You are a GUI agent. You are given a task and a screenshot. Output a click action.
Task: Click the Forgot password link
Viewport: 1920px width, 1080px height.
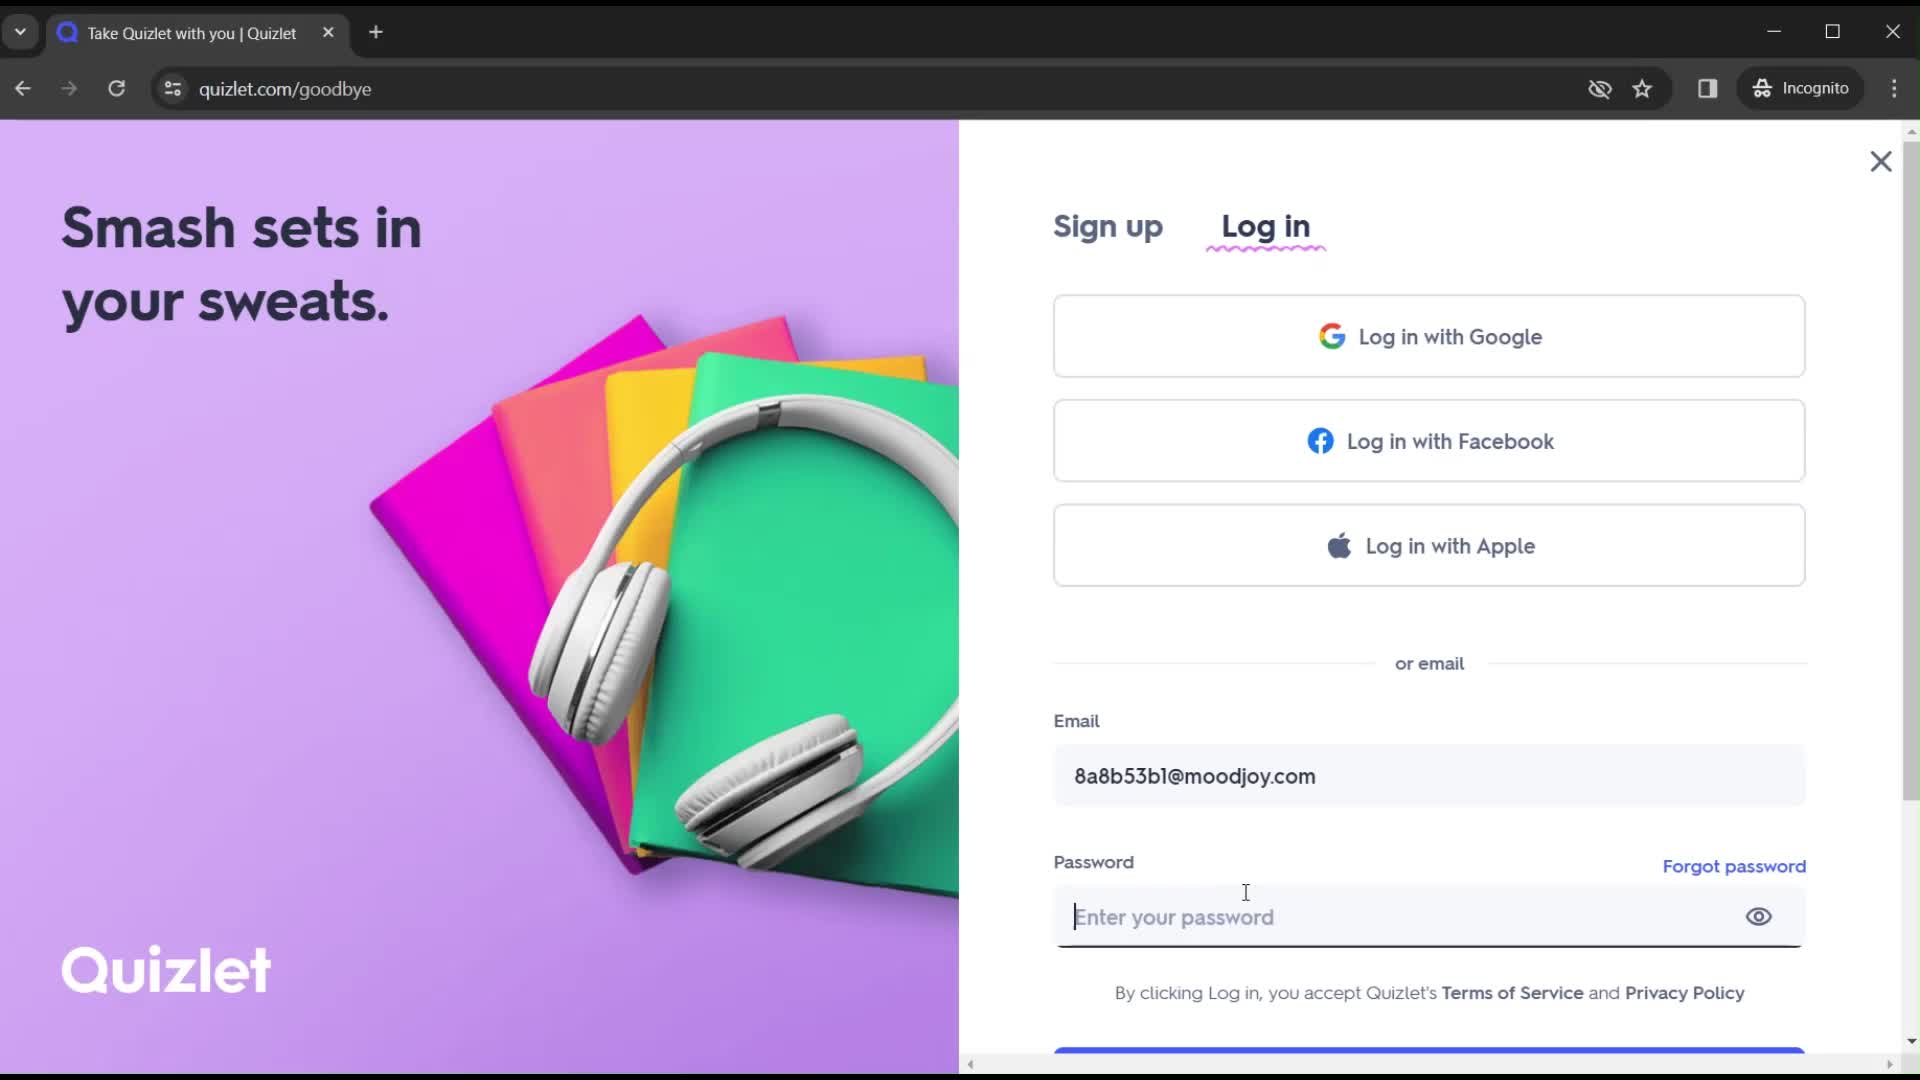point(1734,865)
